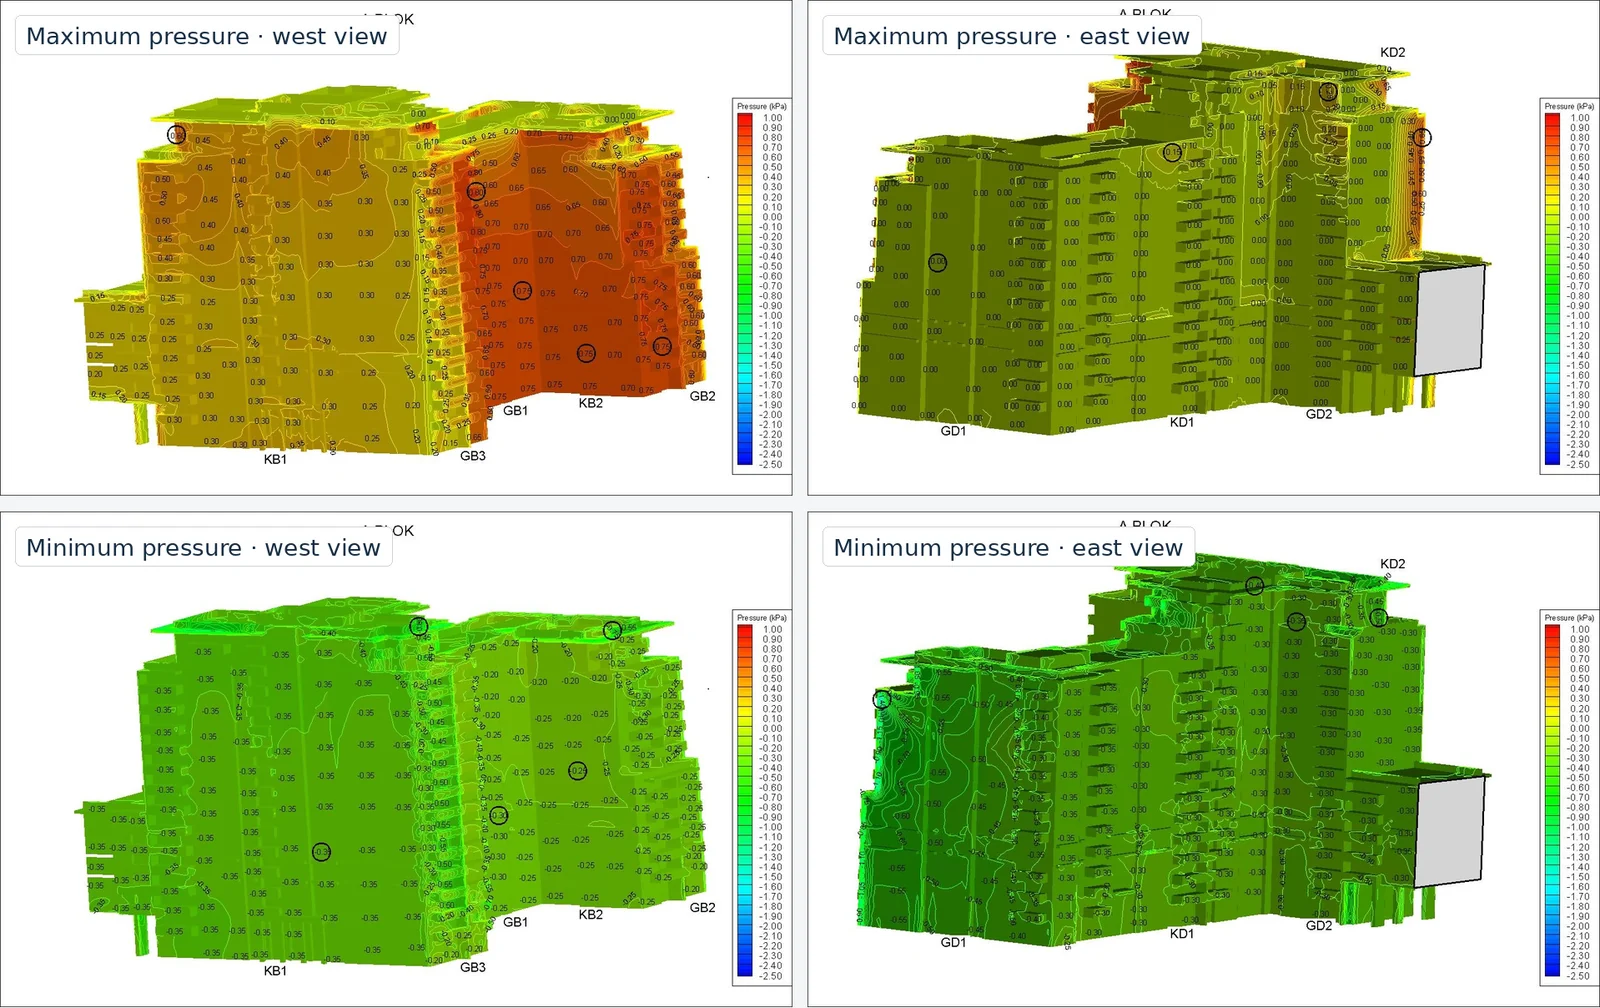Screen dimensions: 1600x1008
Task: Click label KB1 in minimum pressure west view
Action: 275,971
